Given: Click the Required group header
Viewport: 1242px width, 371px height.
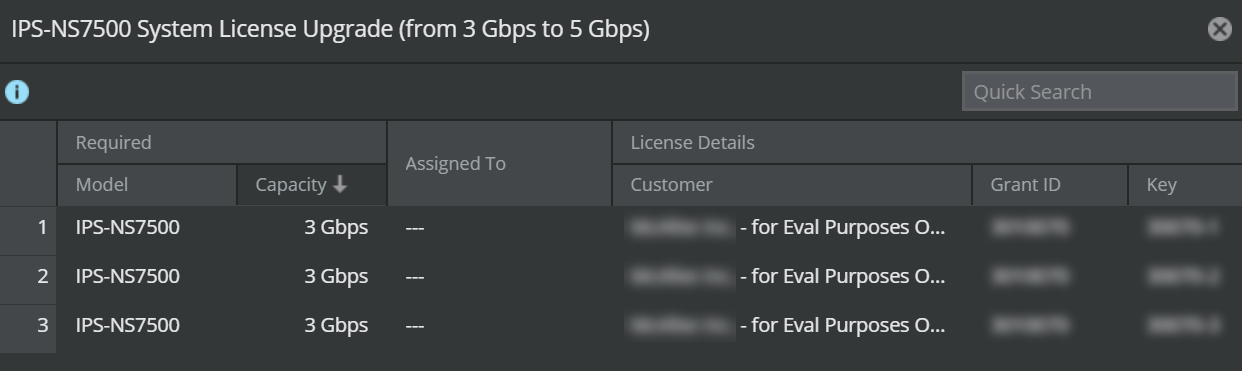Looking at the screenshot, I should [x=221, y=143].
